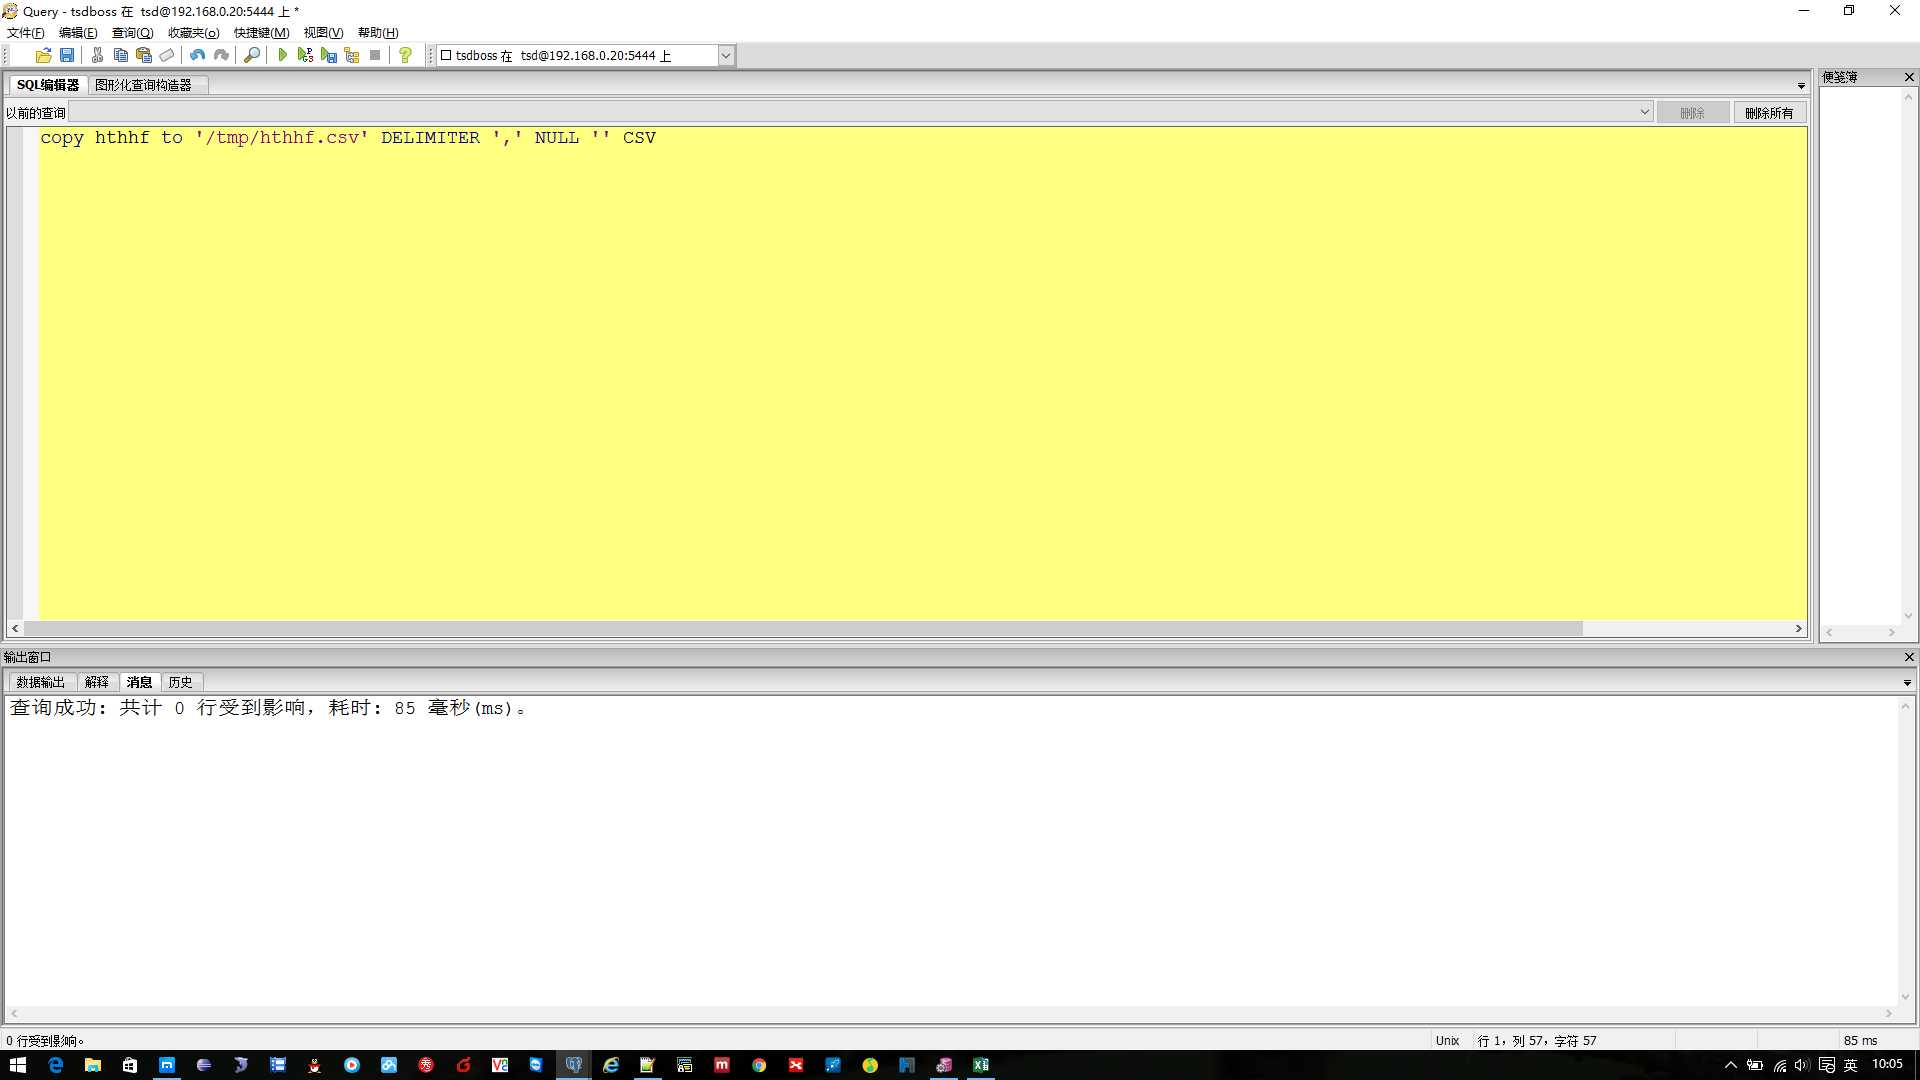
Task: Open Excel from taskbar
Action: [981, 1065]
